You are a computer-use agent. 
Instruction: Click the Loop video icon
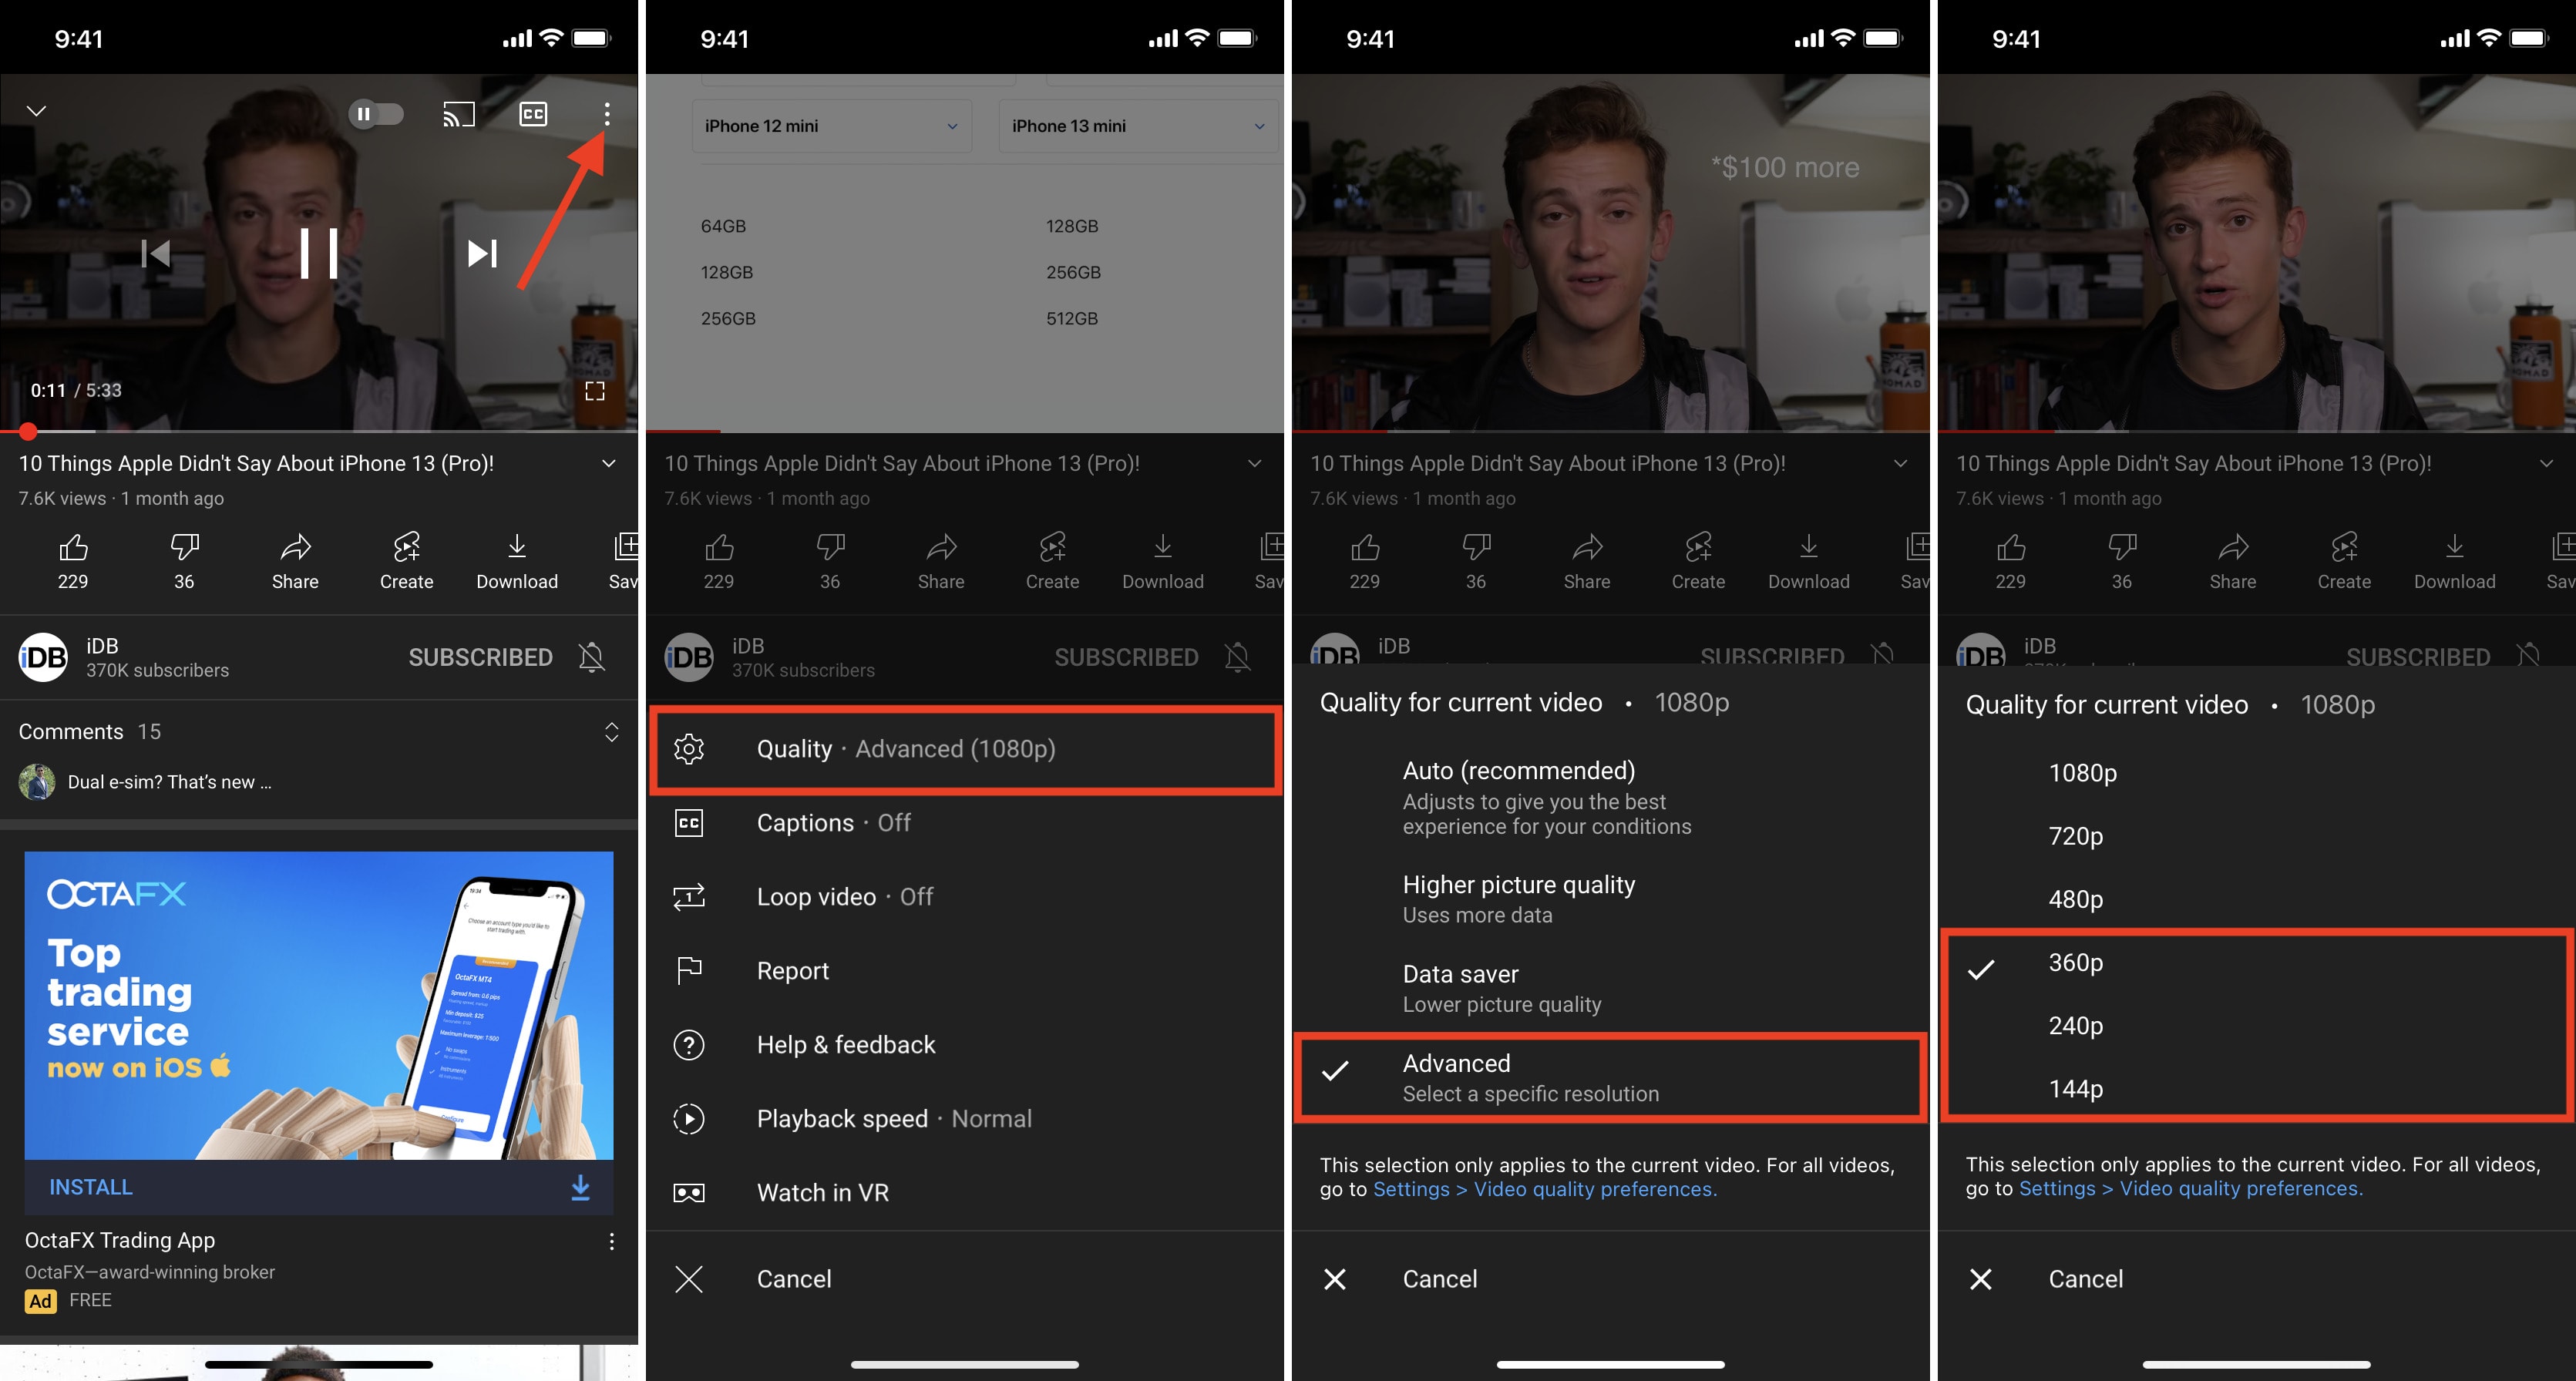[690, 897]
